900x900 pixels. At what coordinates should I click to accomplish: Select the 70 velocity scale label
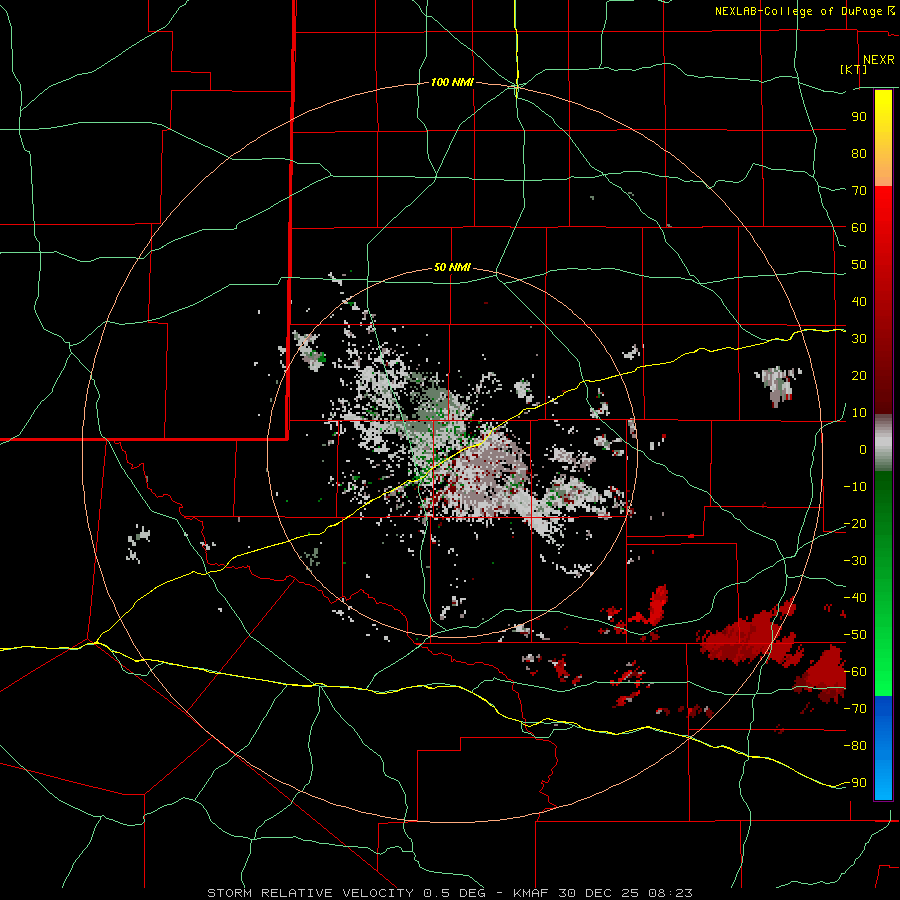click(x=859, y=191)
